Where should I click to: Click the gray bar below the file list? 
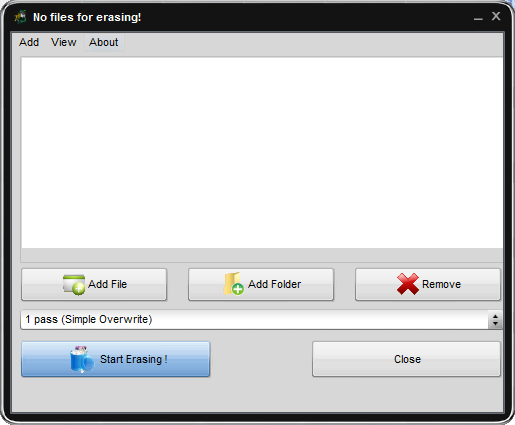(262, 255)
